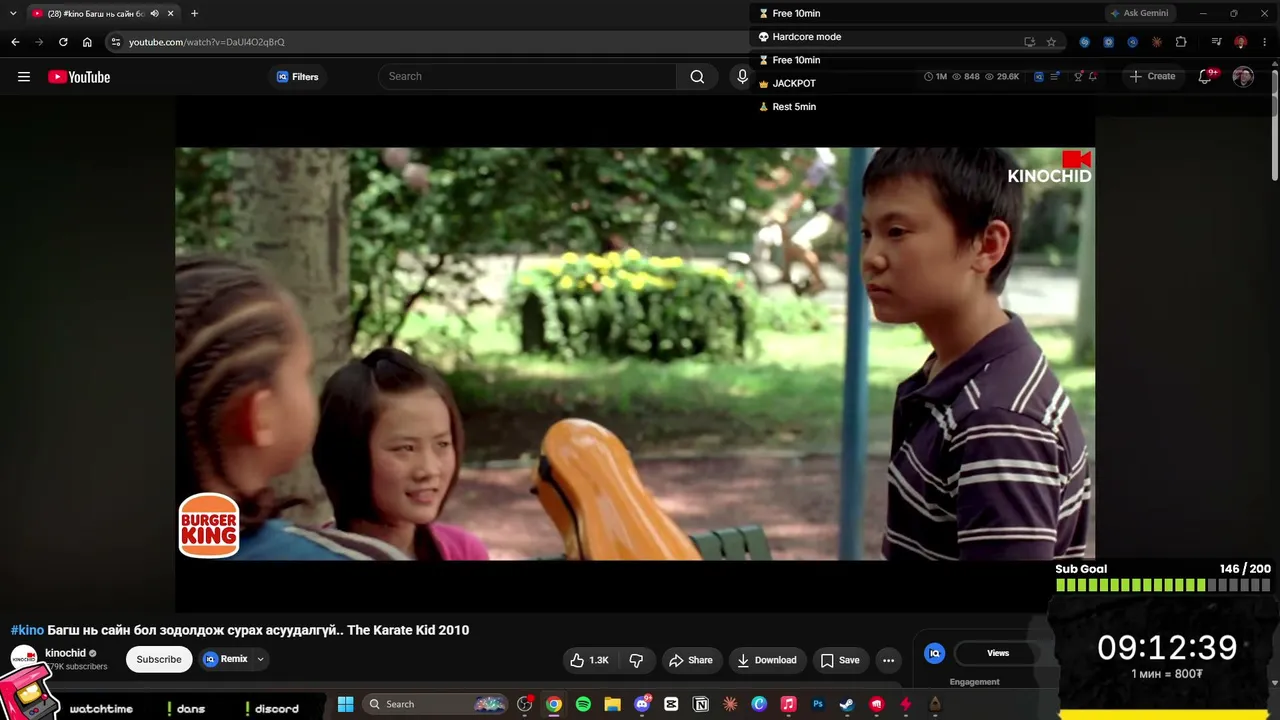Click the 29.6K stat in header
Viewport: 1280px width, 720px height.
[1002, 76]
